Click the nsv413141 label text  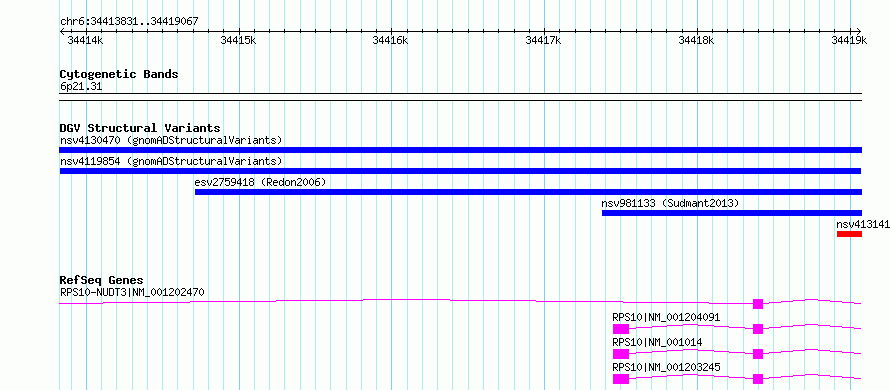[x=863, y=224]
